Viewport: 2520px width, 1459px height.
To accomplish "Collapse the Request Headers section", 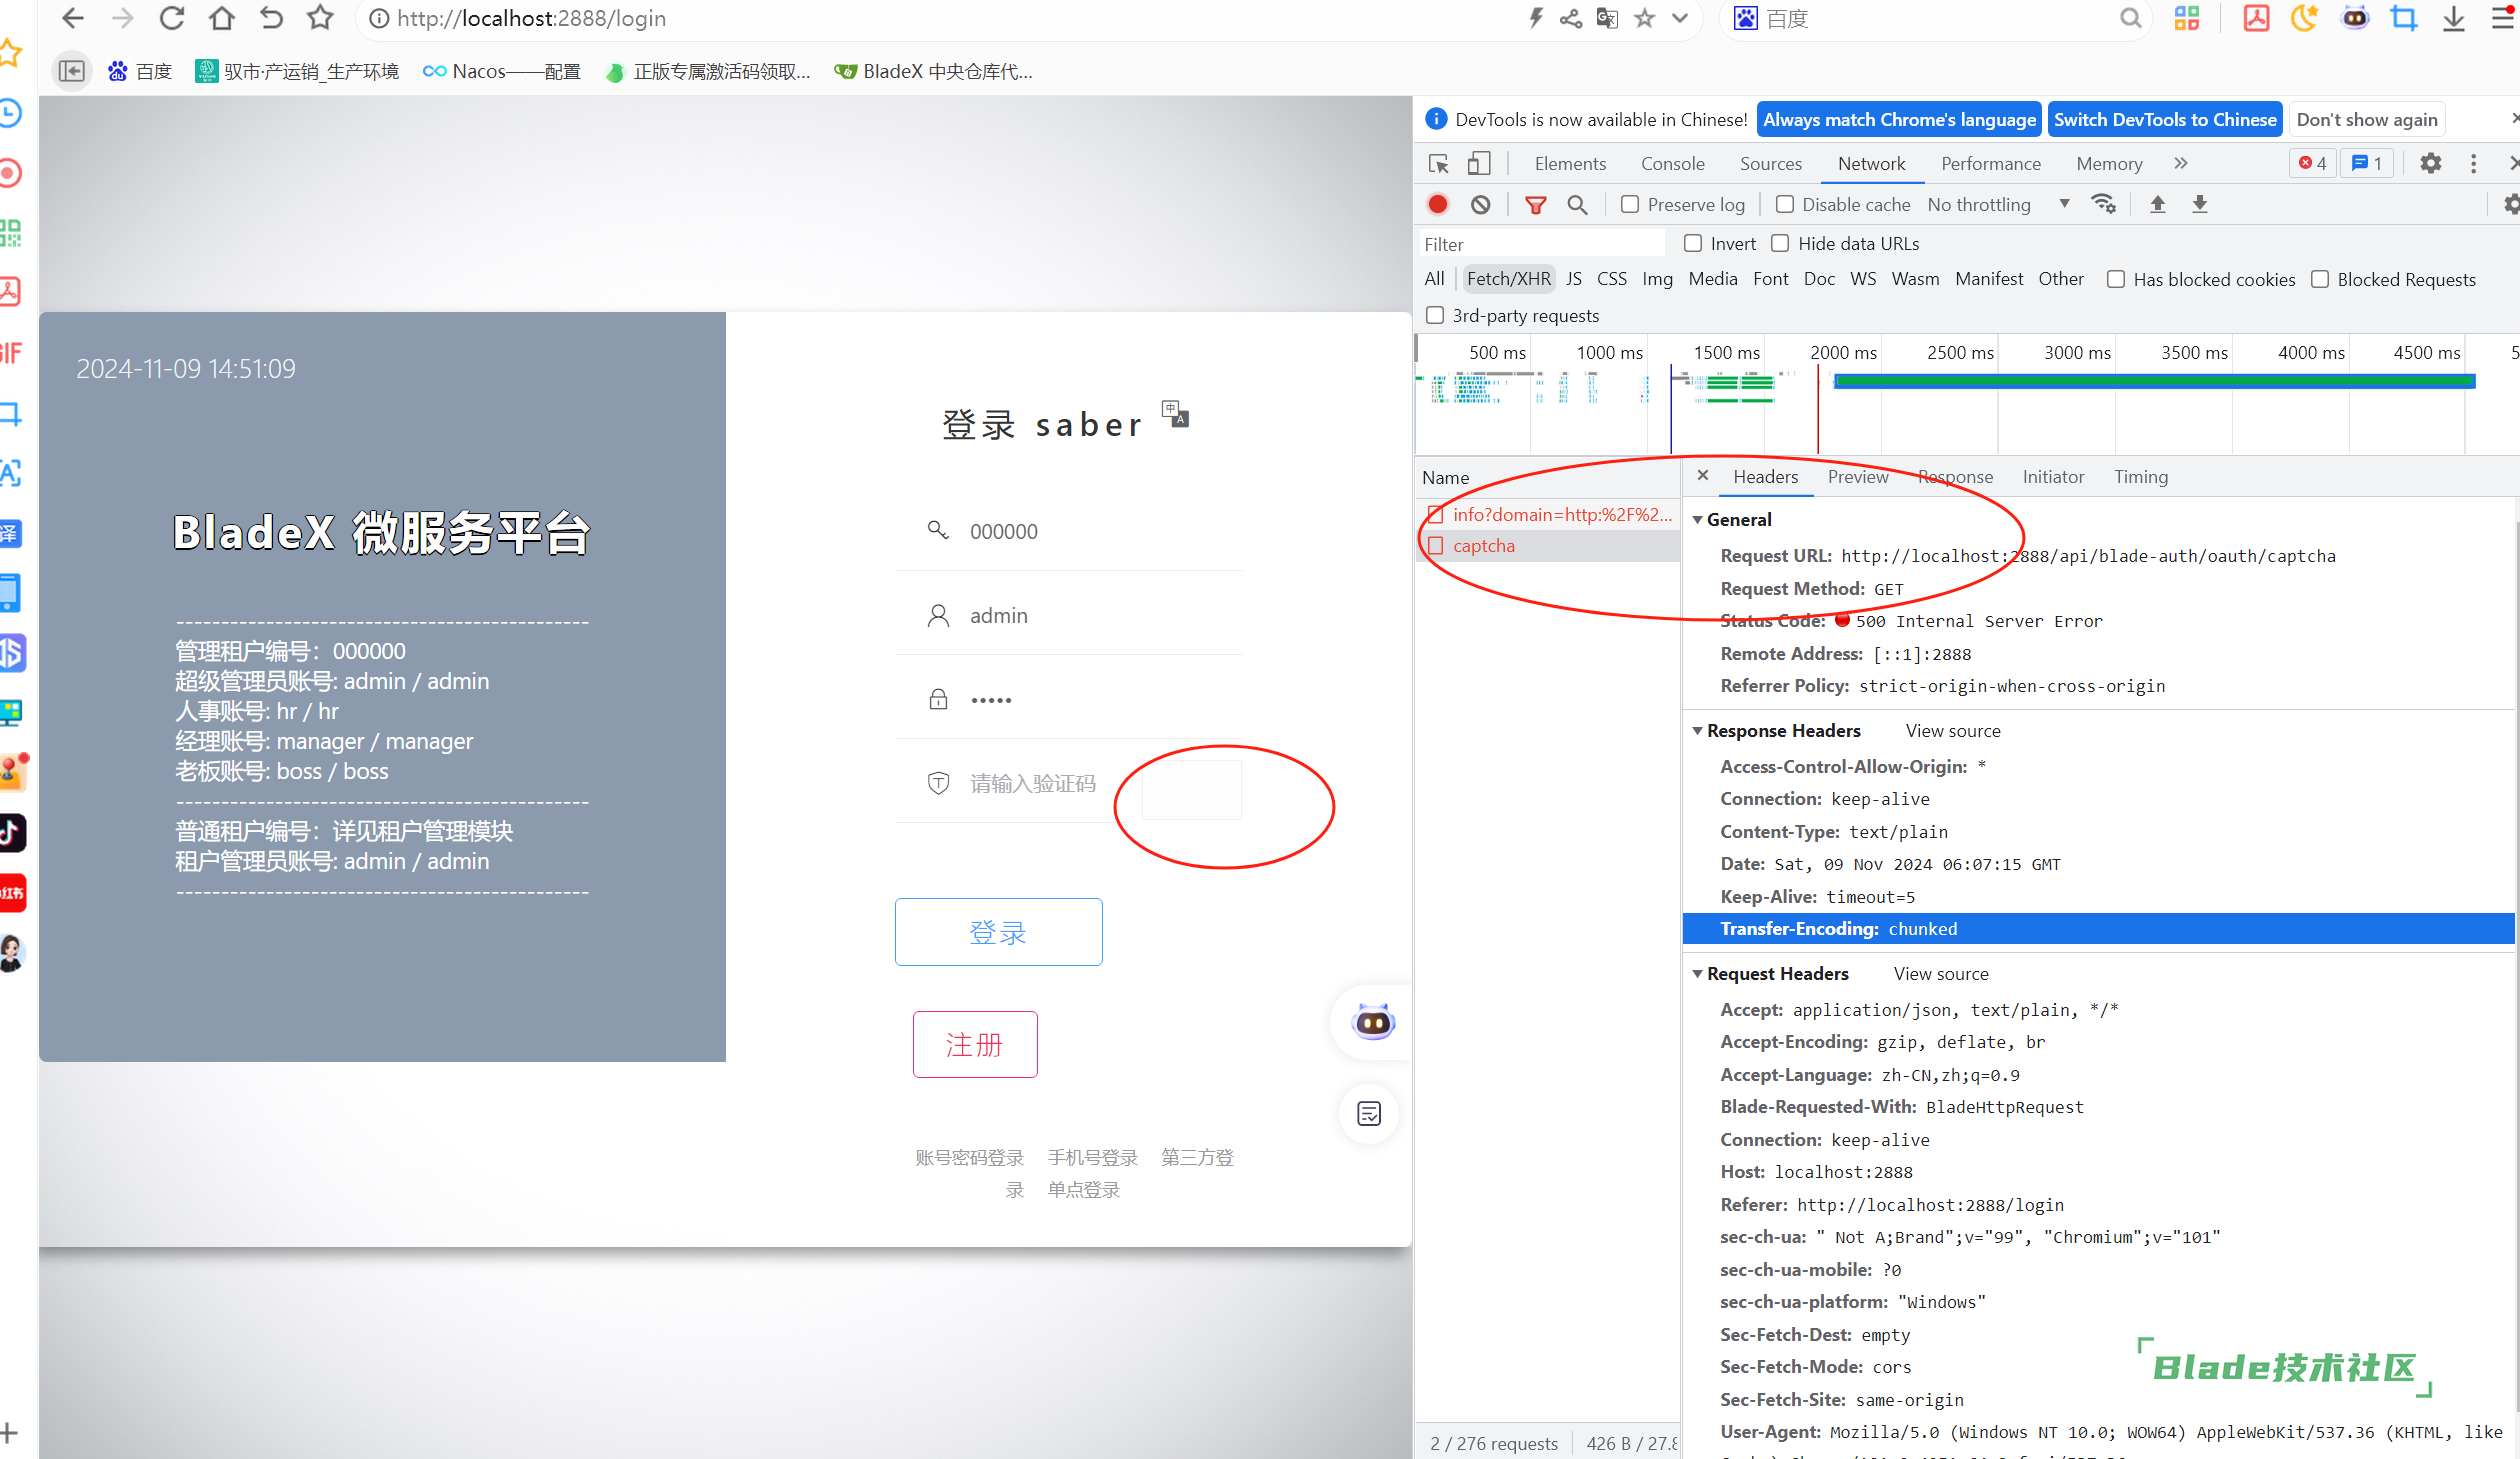I will (1697, 974).
